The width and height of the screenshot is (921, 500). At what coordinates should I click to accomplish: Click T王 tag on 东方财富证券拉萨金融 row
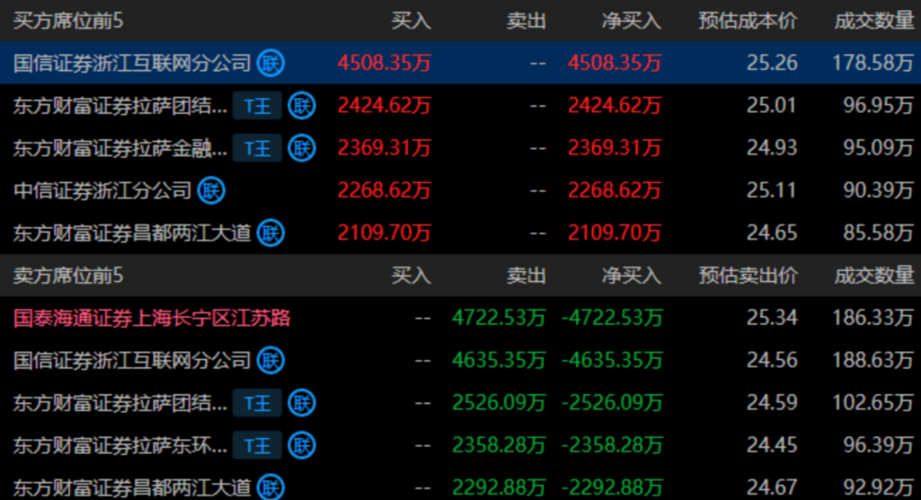(257, 148)
